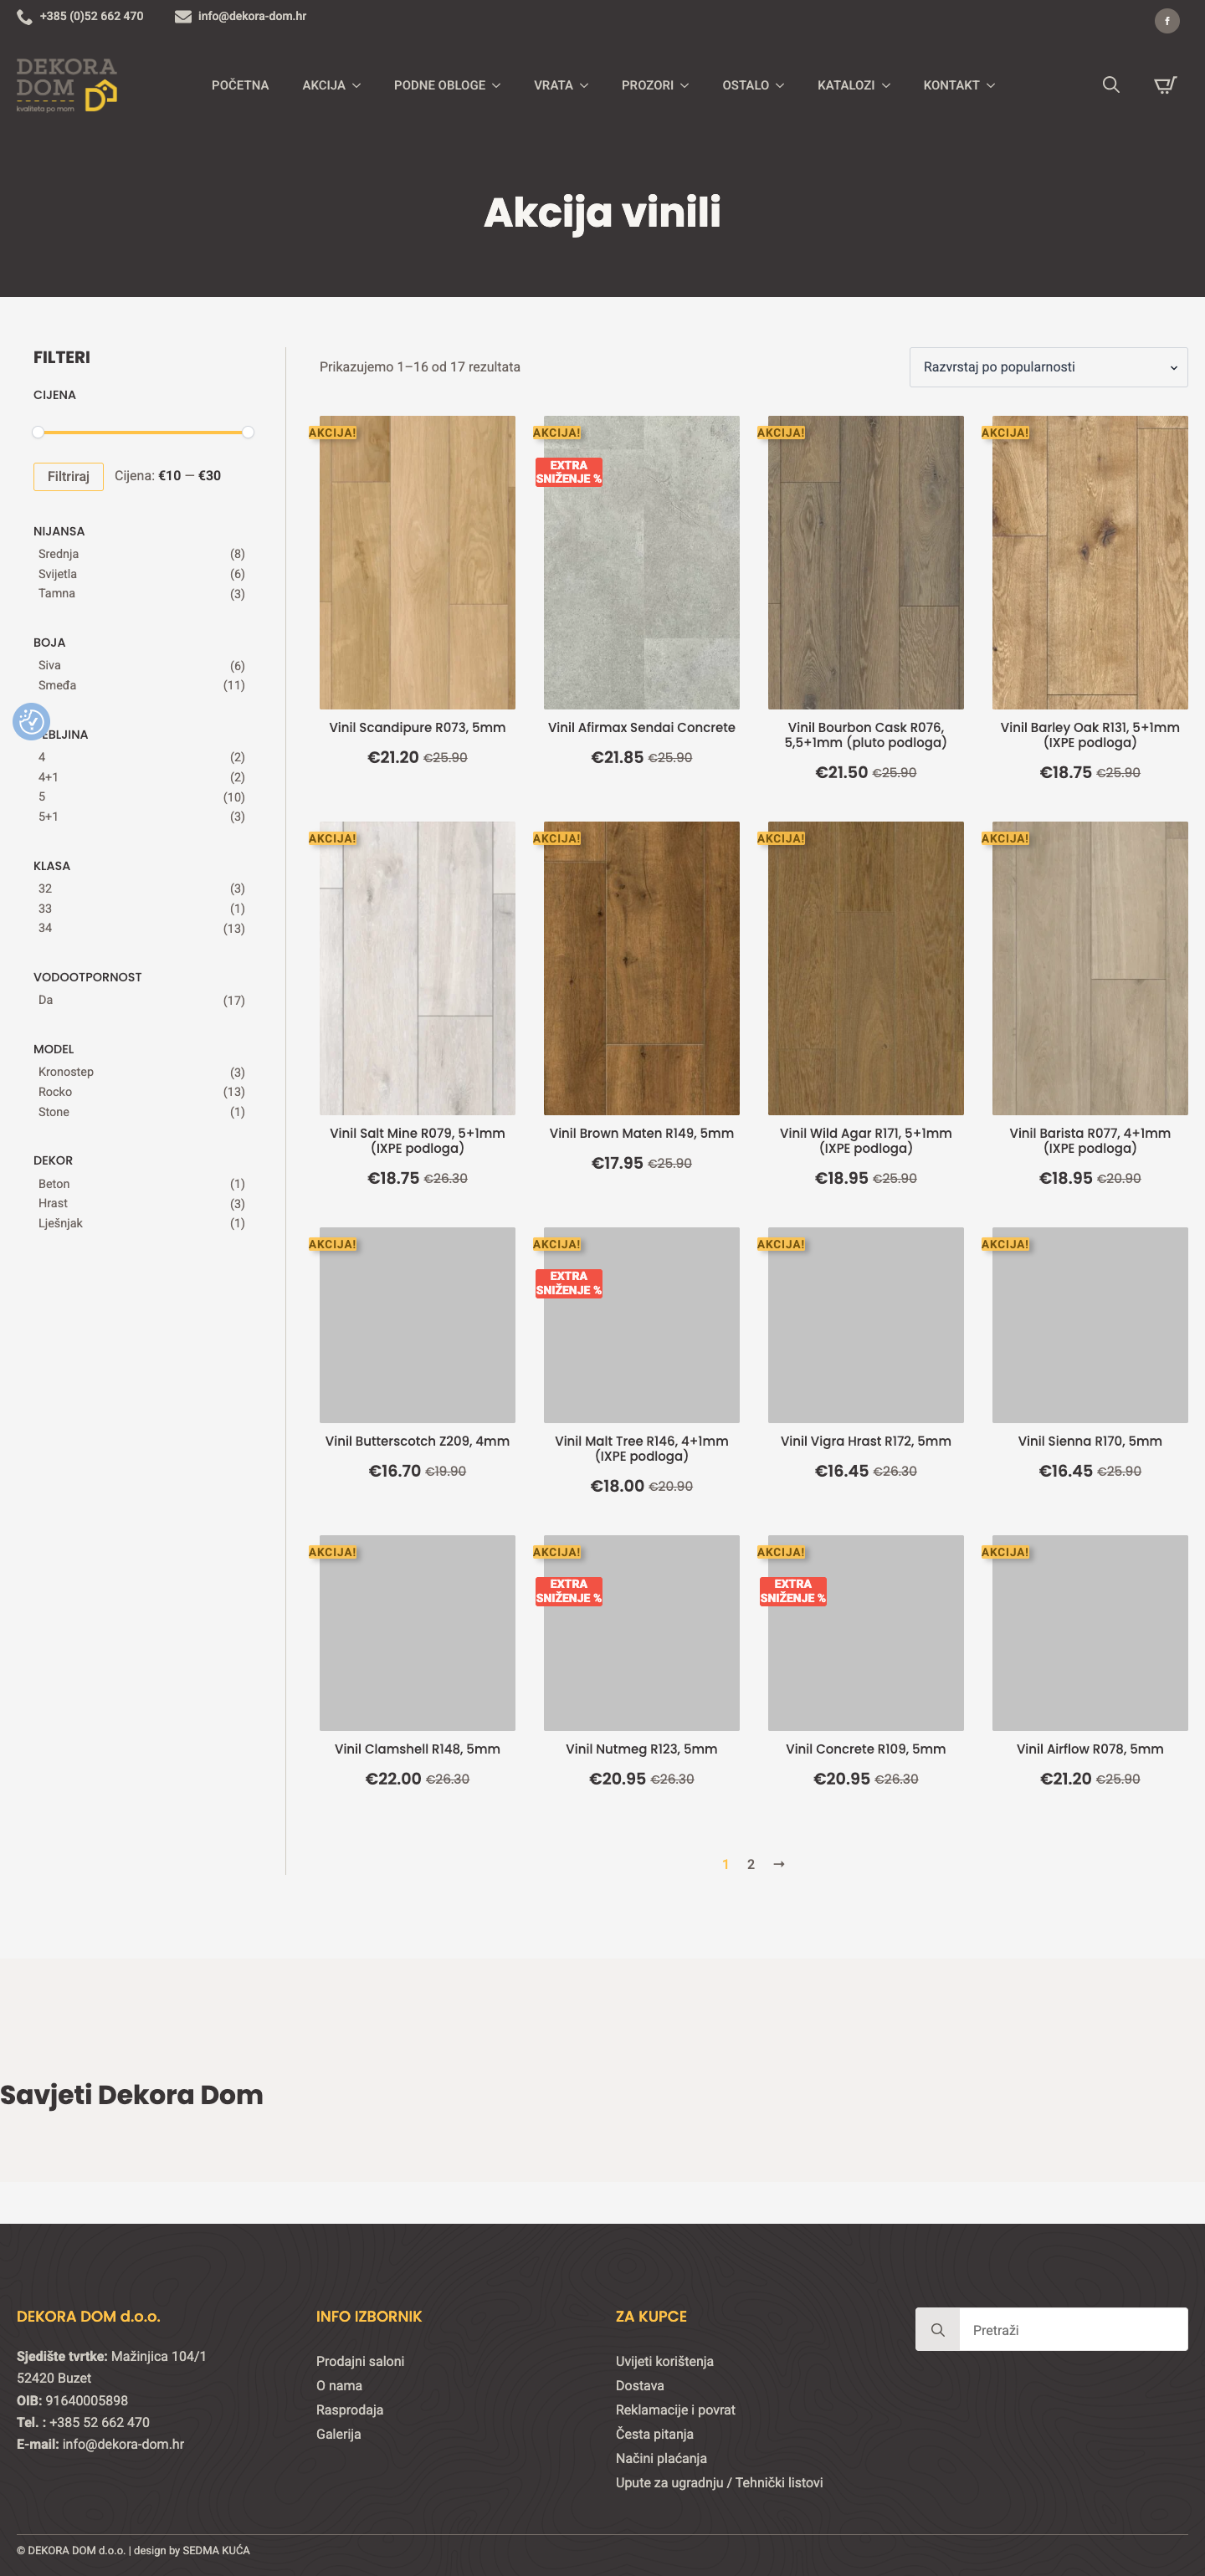1205x2576 pixels.
Task: Filter by Boja Siva
Action: (x=50, y=665)
